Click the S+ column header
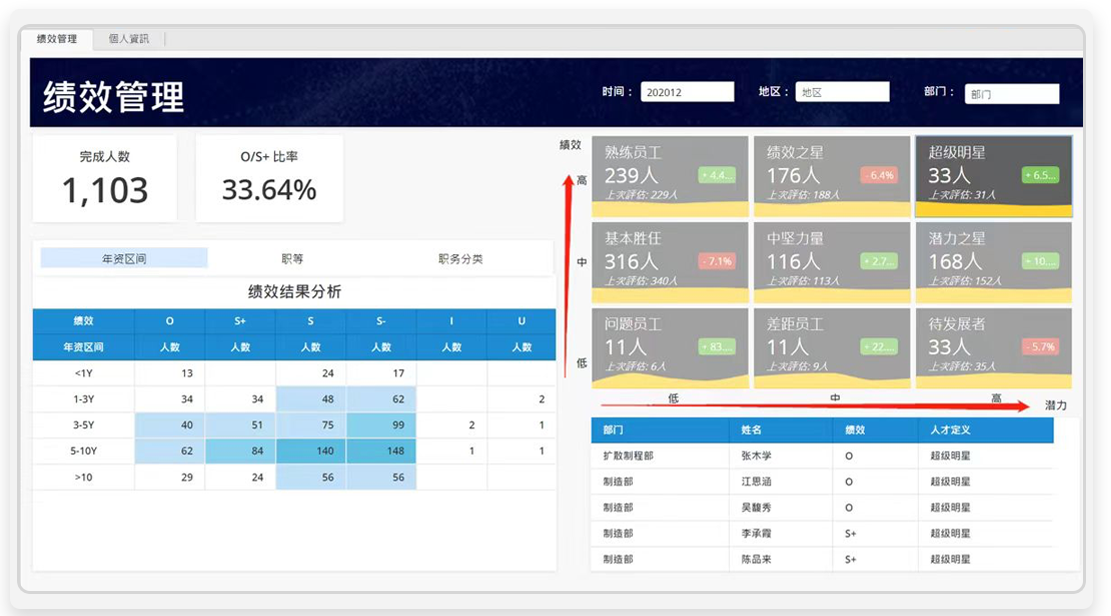 (240, 321)
